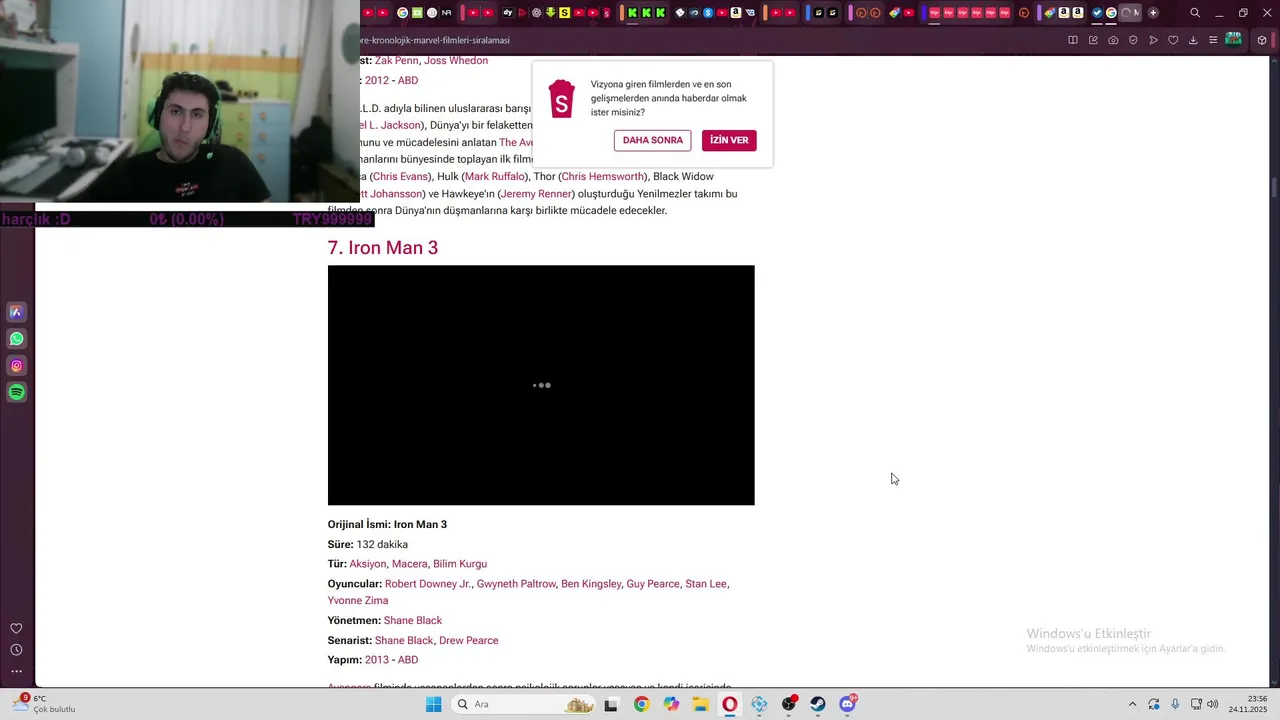Click the '7. Iron Man 3' heading
Screen dimensions: 1280x720
383,247
